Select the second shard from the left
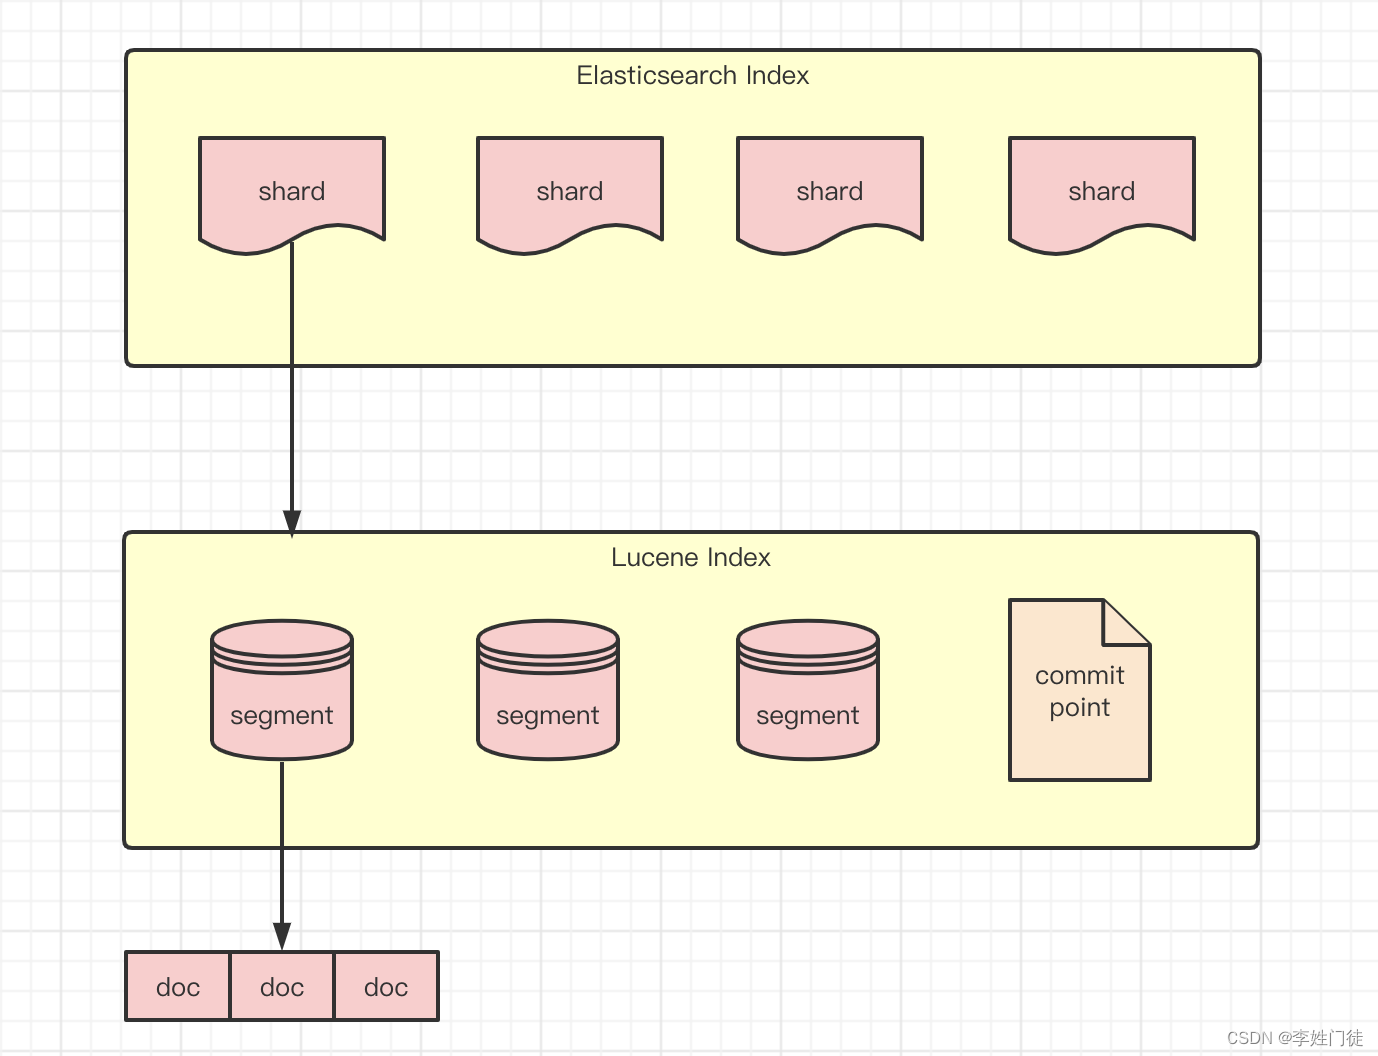 [x=570, y=195]
